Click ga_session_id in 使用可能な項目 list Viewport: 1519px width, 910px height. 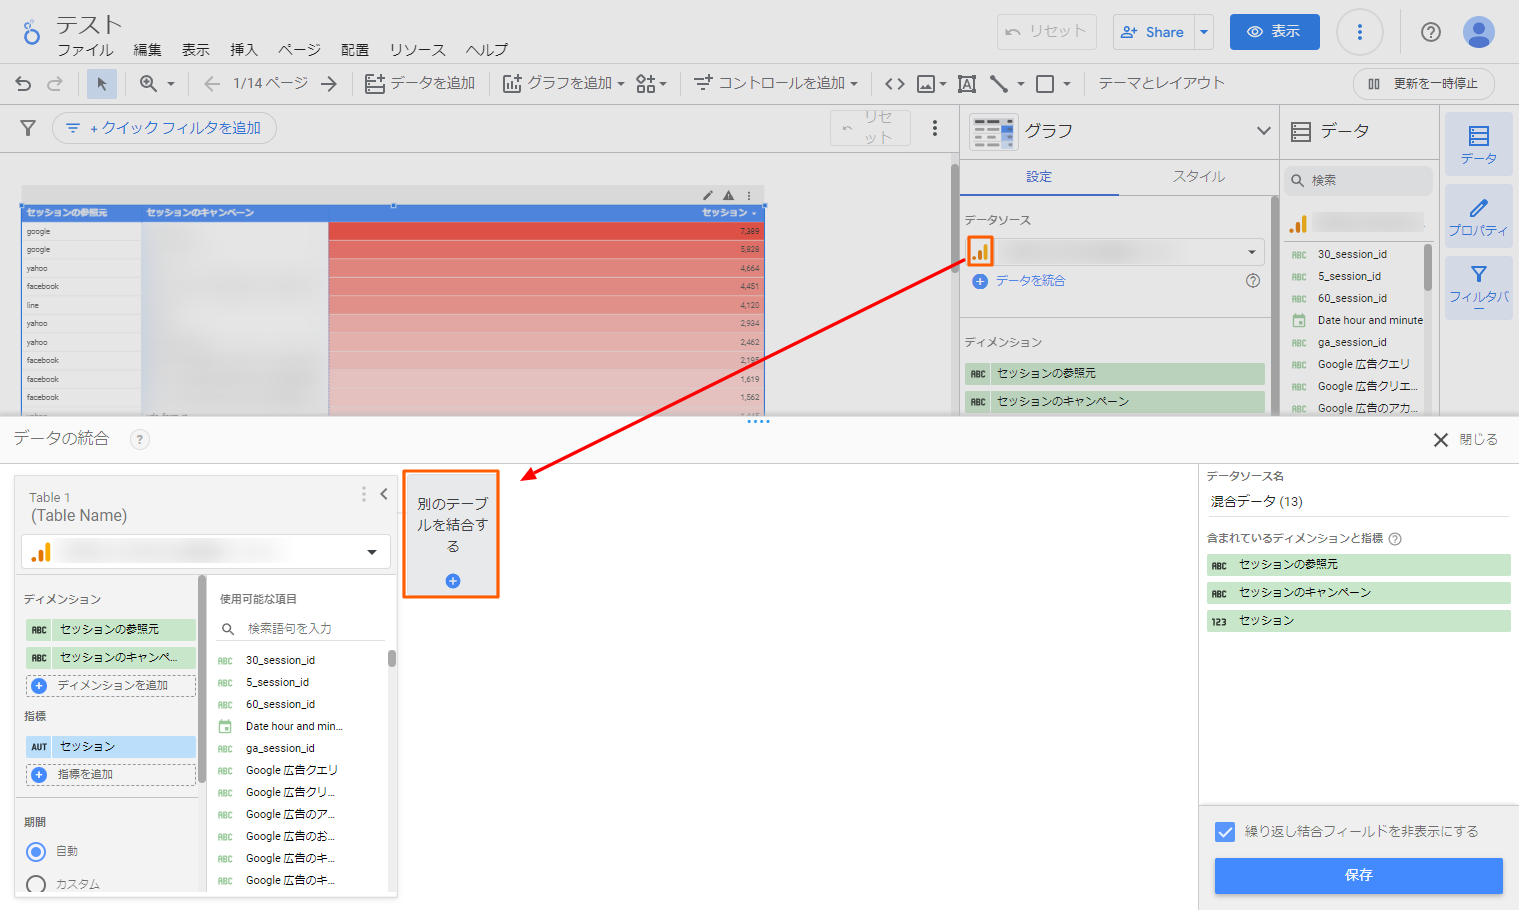(280, 749)
